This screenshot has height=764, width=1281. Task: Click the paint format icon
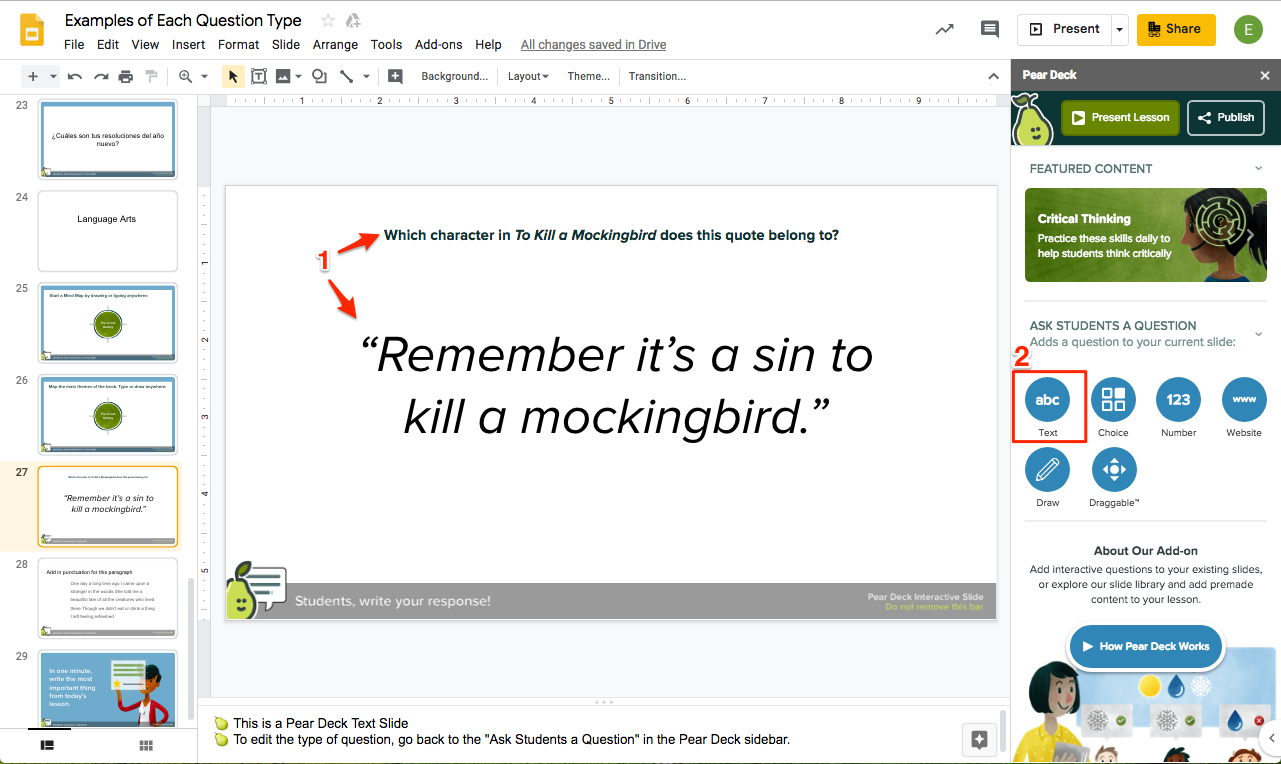click(151, 76)
